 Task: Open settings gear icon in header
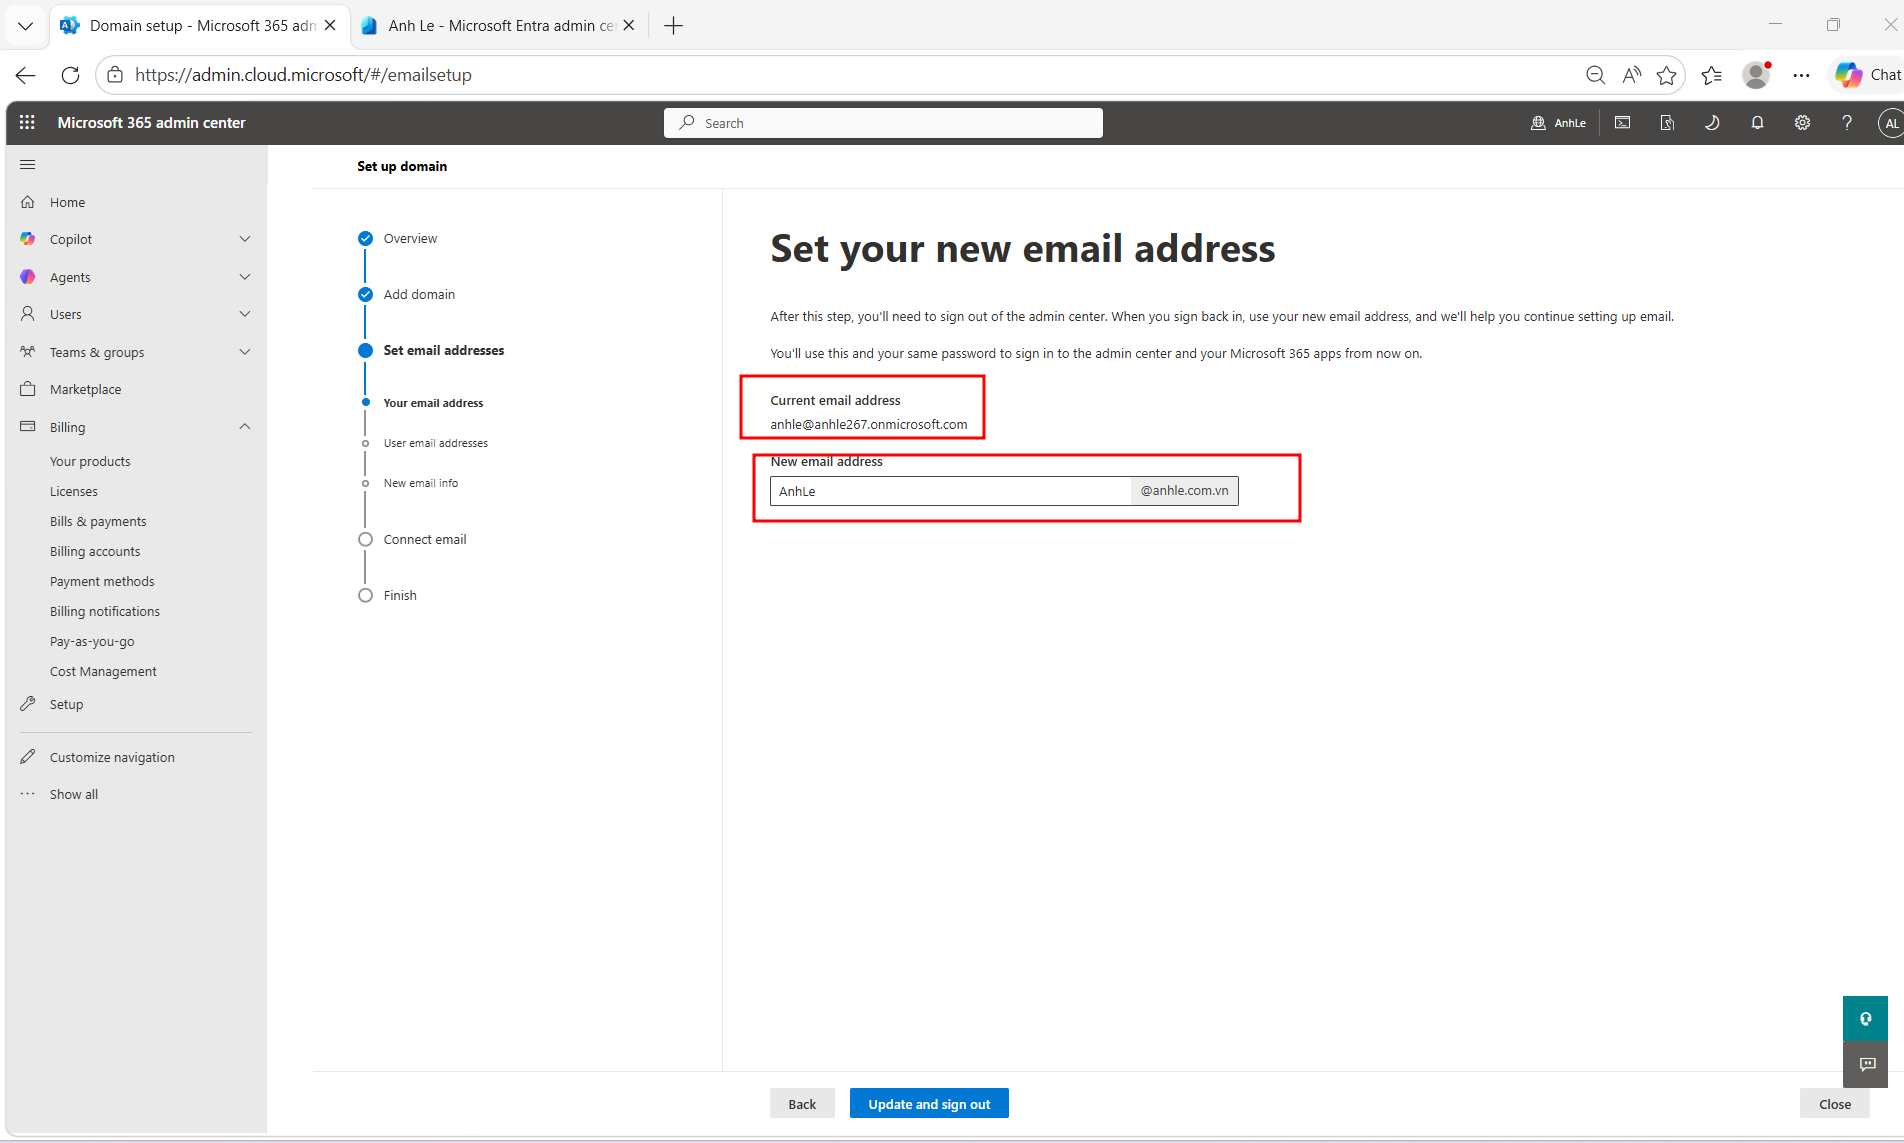[1802, 122]
